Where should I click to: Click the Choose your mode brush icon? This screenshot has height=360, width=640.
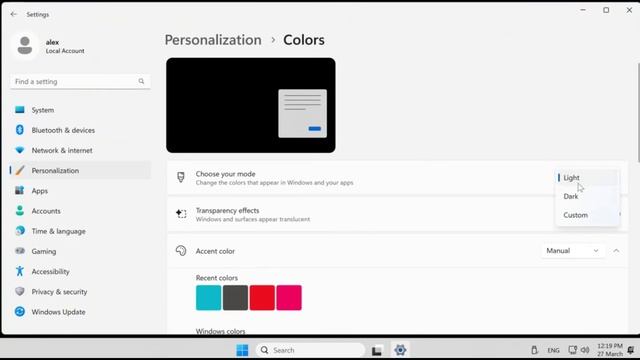pyautogui.click(x=181, y=177)
